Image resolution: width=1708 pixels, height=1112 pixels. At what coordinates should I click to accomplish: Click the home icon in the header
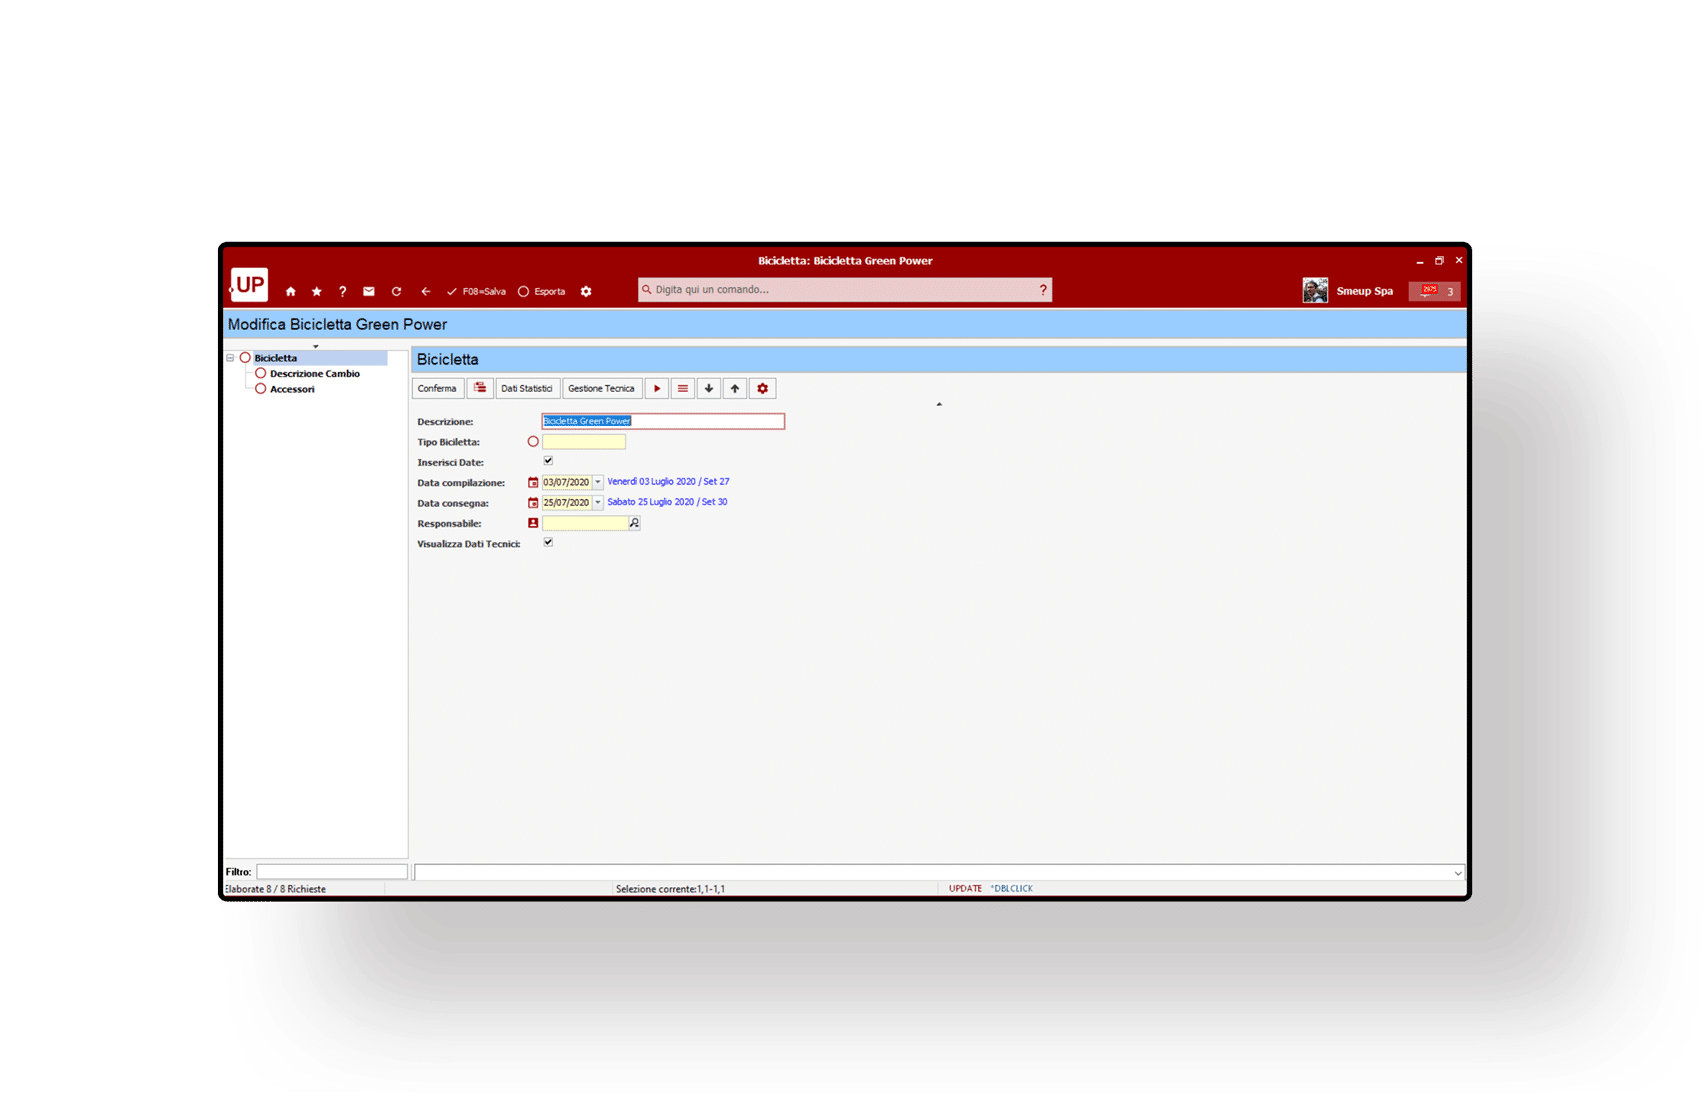click(x=290, y=292)
